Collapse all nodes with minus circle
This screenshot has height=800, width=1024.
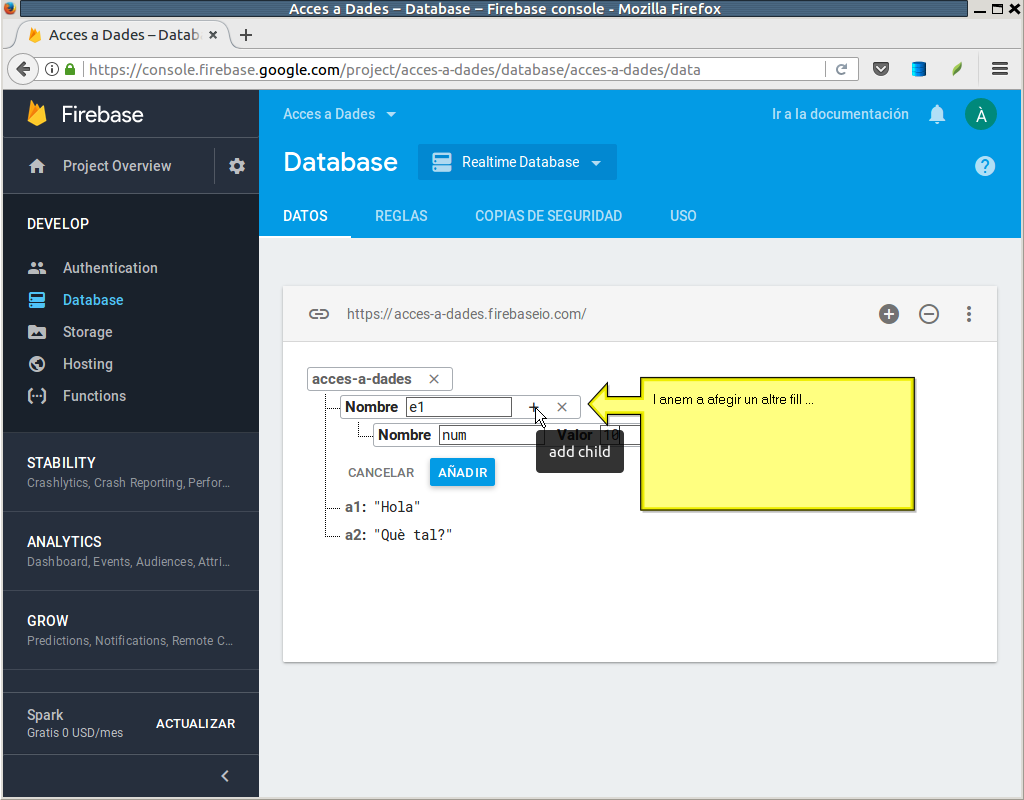click(x=929, y=314)
